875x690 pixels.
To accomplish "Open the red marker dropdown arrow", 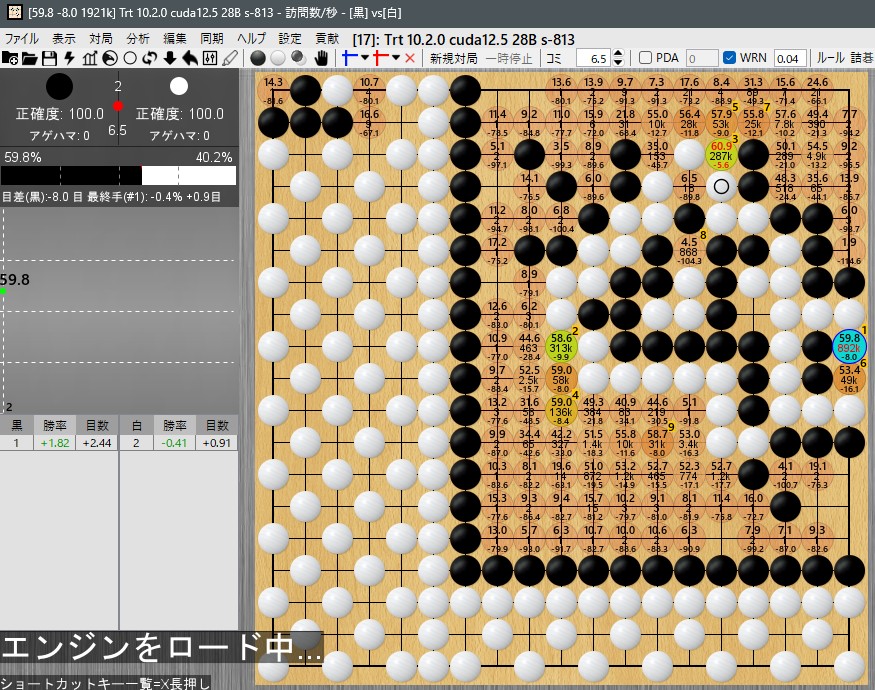I will (x=396, y=58).
